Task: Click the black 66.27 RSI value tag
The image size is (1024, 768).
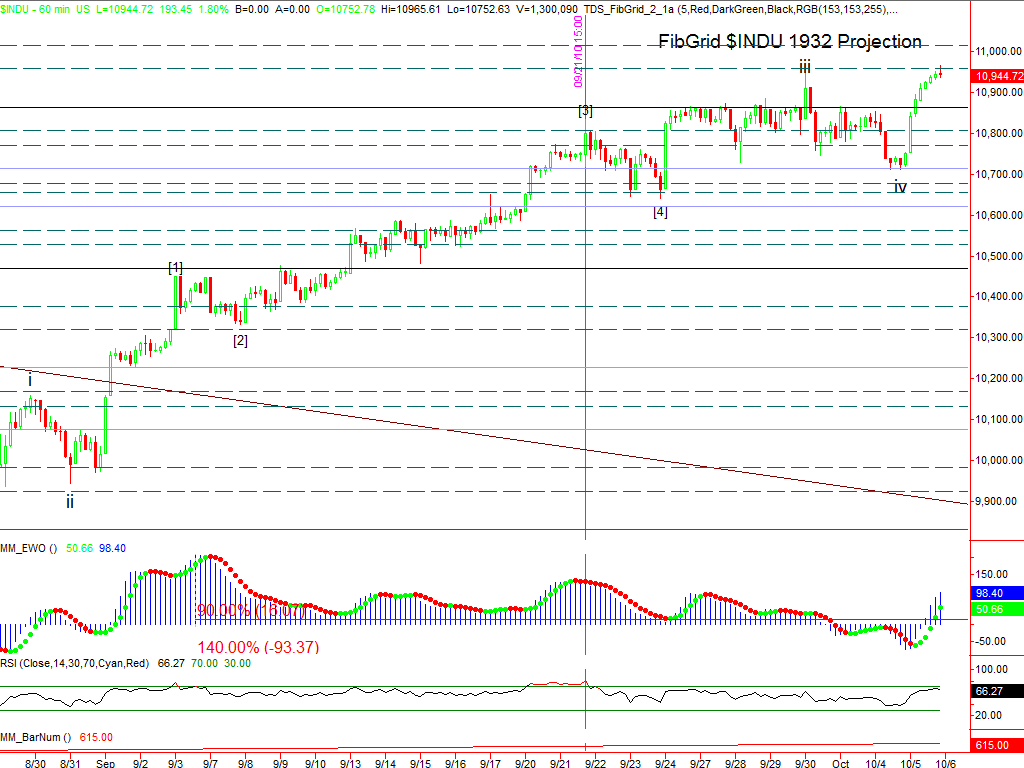Action: (997, 691)
